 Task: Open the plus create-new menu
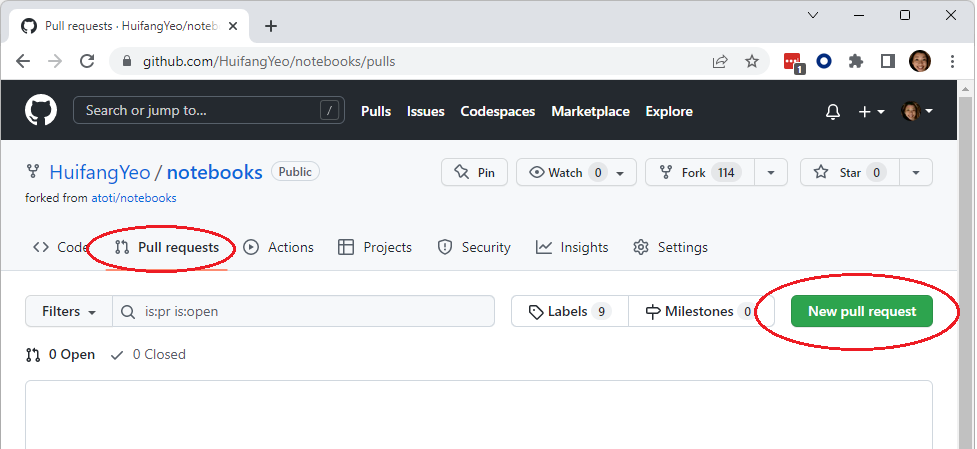[872, 111]
